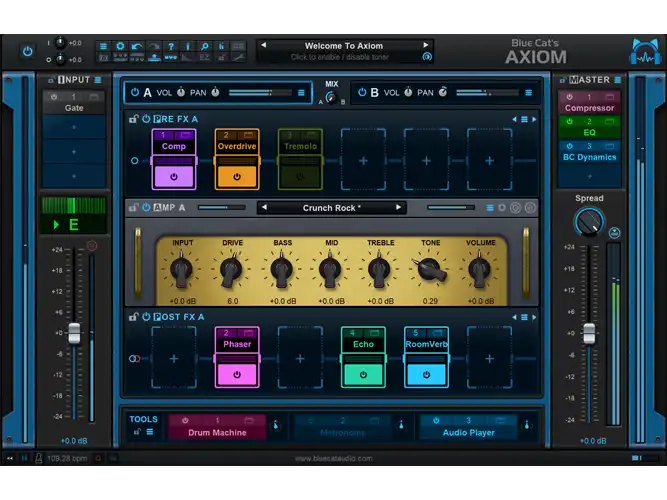Open PRE FX A preset menu icon
This screenshot has height=500, width=667.
(524, 120)
